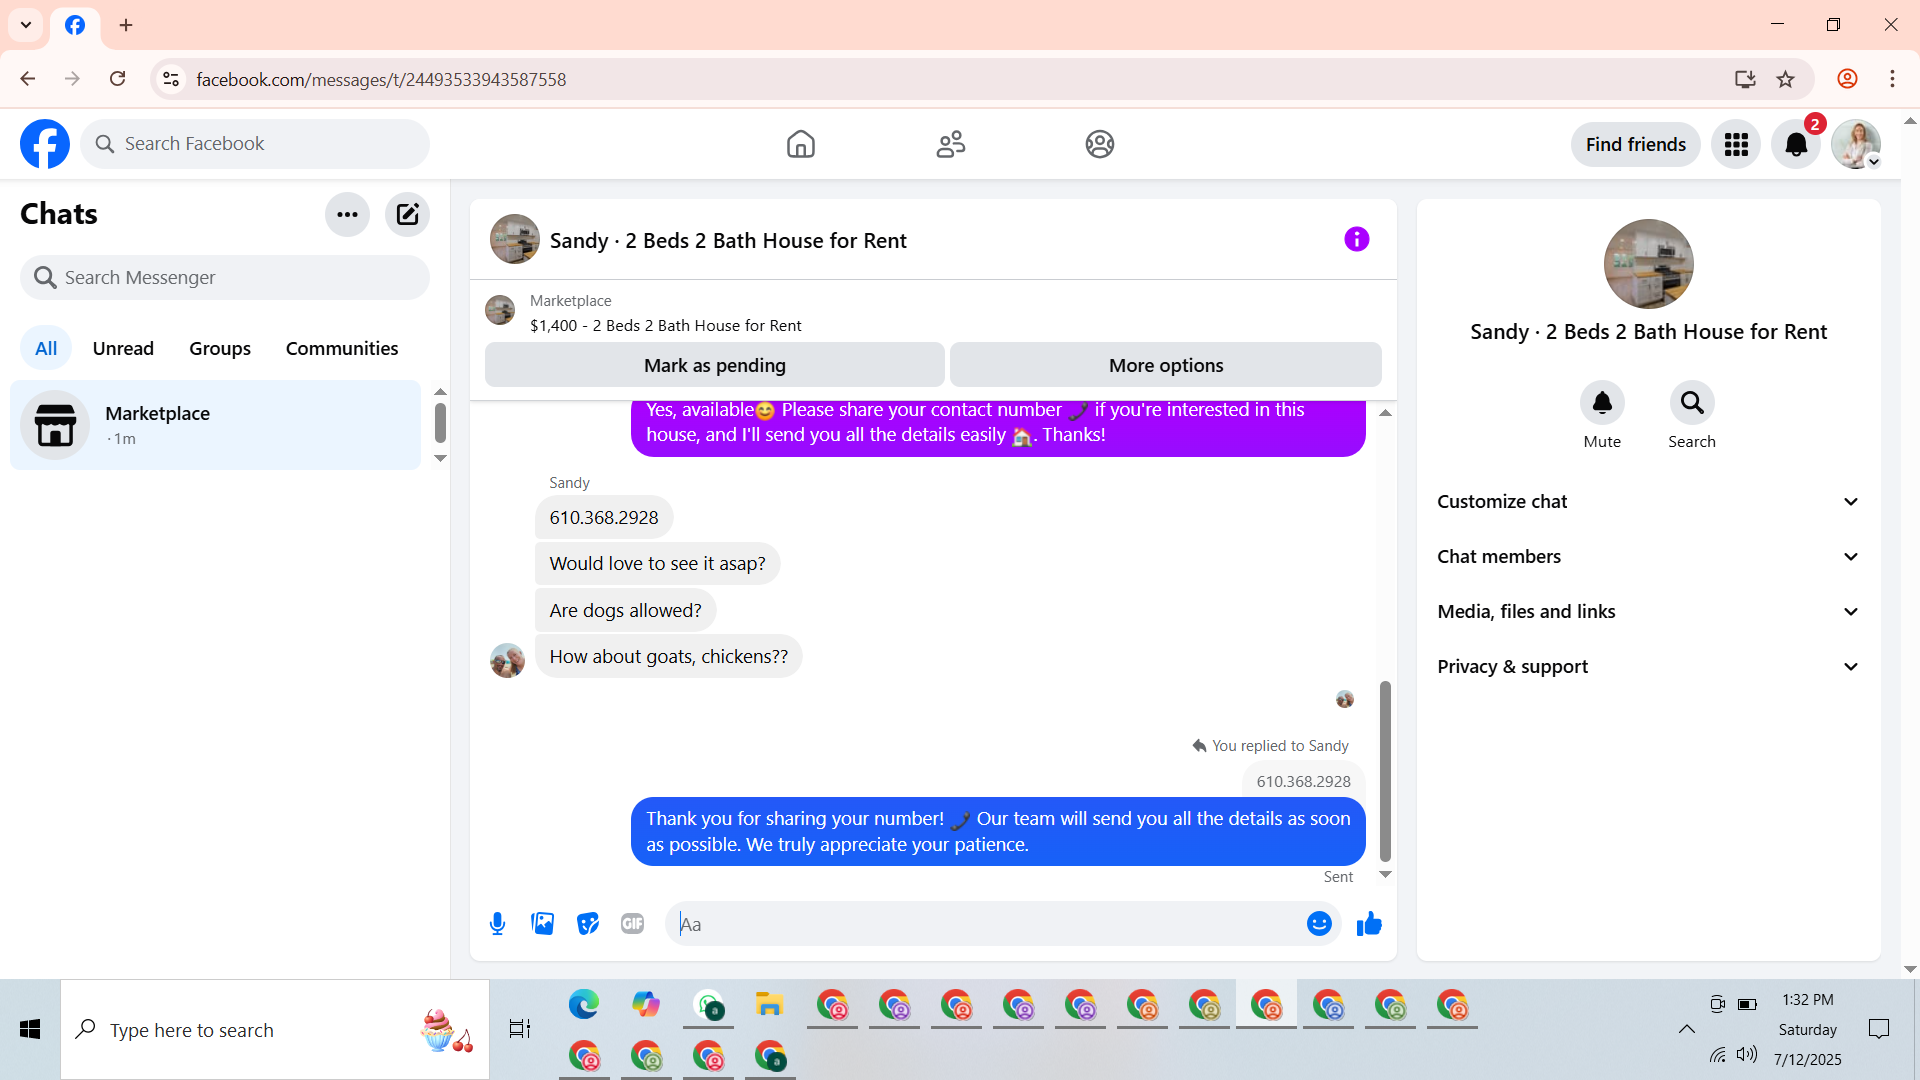The image size is (1920, 1080).
Task: Switch to the Unread chats tab
Action: [x=123, y=349]
